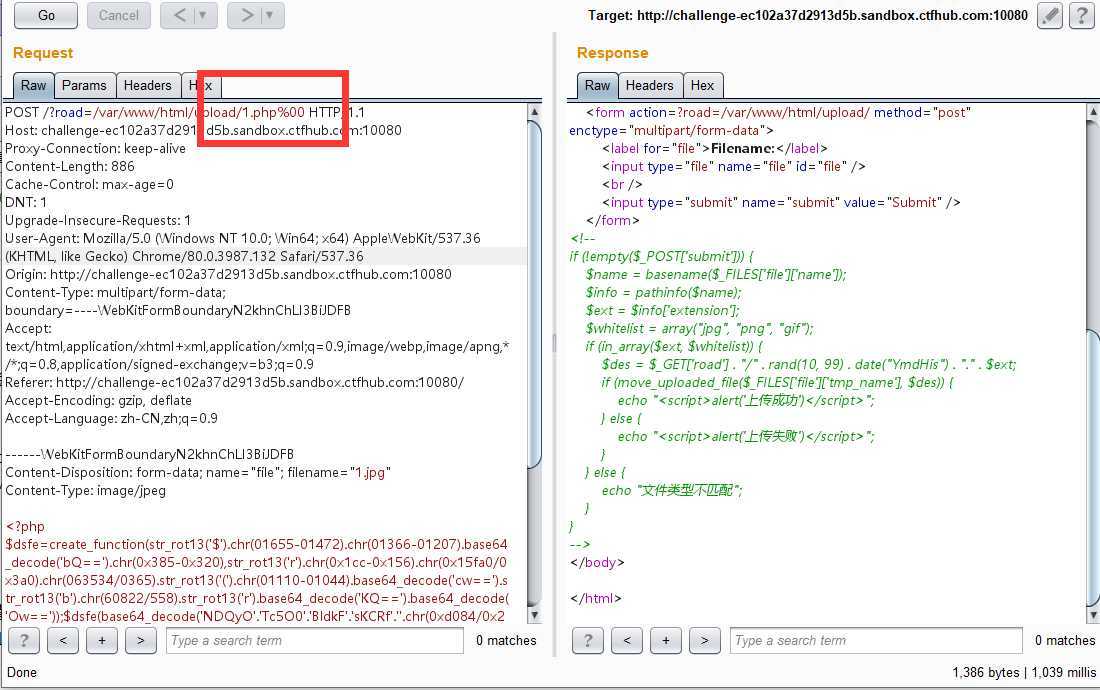Click response pane scroll-up arrow

[x=1093, y=111]
